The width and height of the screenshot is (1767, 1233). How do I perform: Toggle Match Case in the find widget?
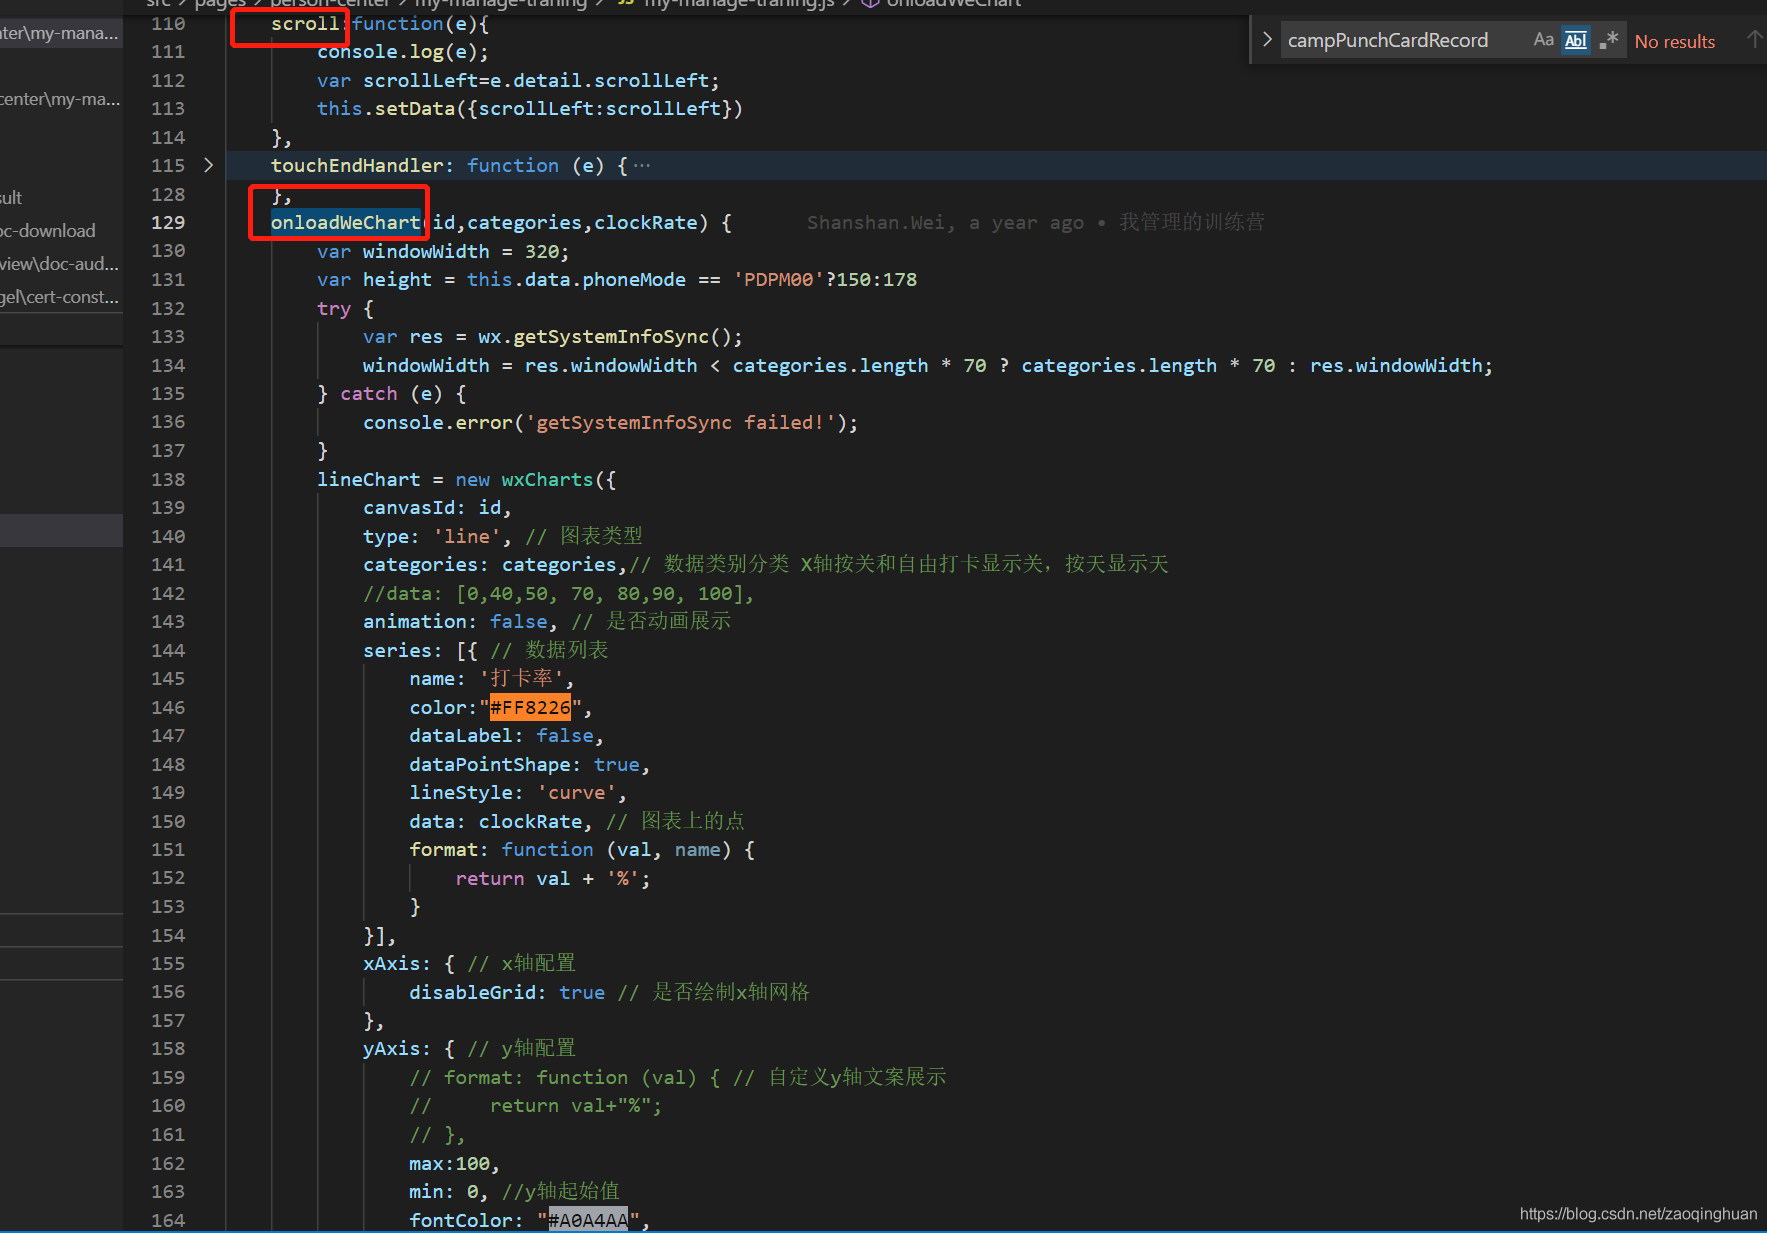point(1543,40)
